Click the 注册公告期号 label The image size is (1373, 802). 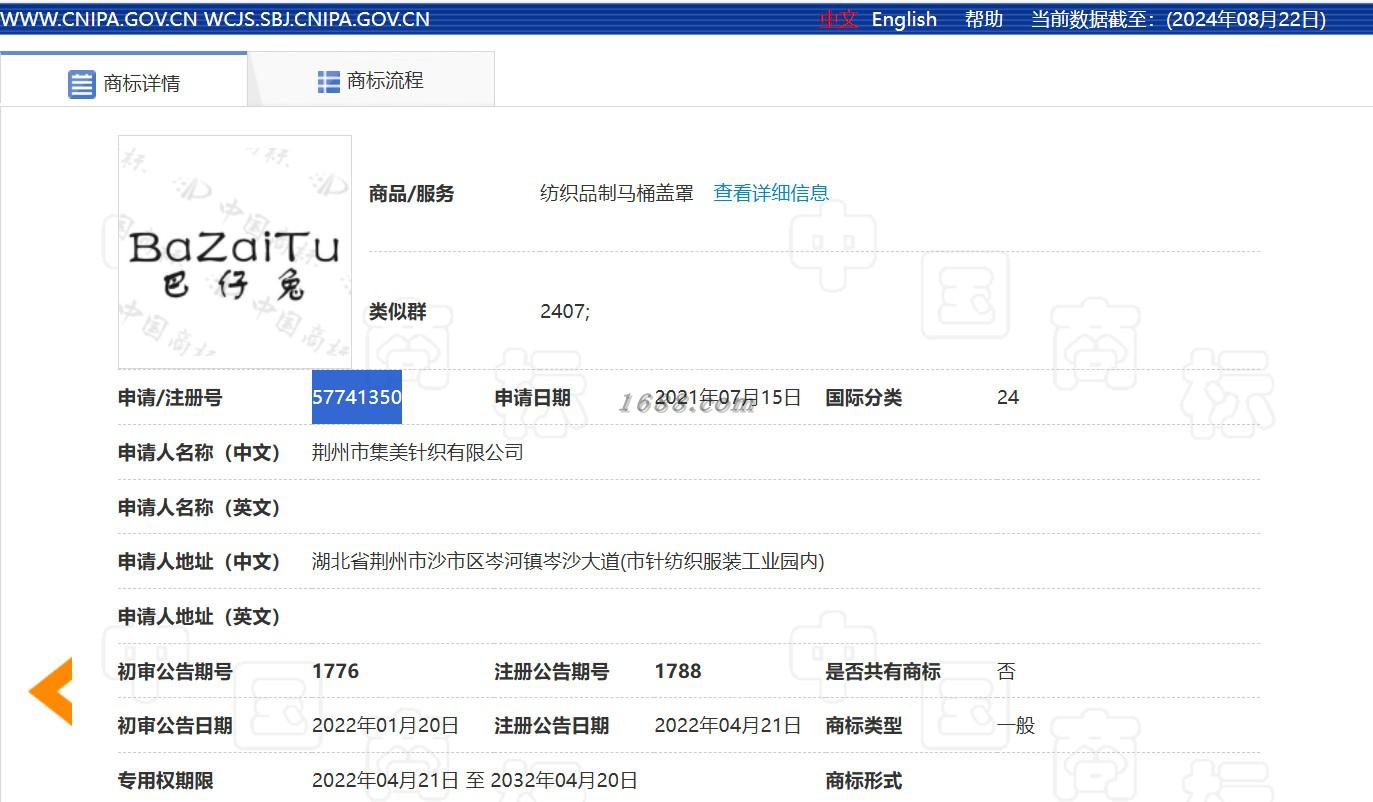551,671
